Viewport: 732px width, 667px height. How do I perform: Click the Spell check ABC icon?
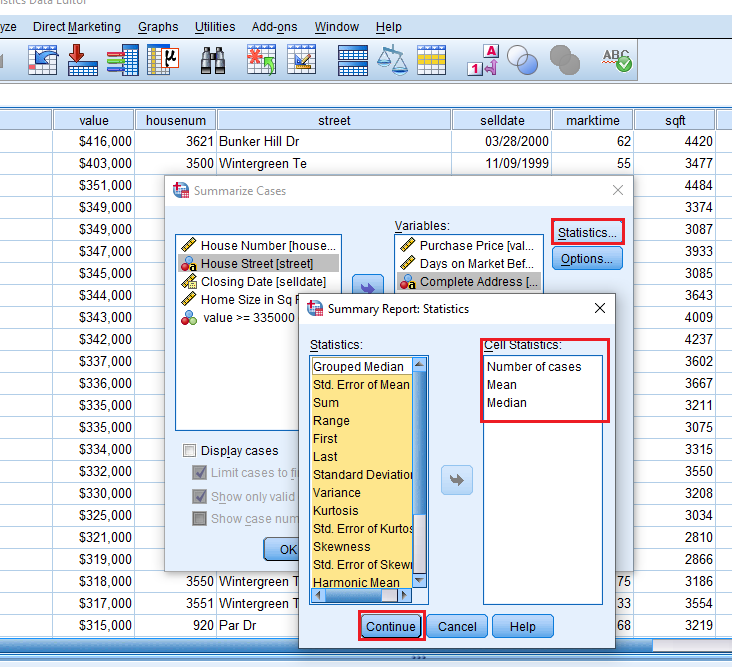click(616, 61)
